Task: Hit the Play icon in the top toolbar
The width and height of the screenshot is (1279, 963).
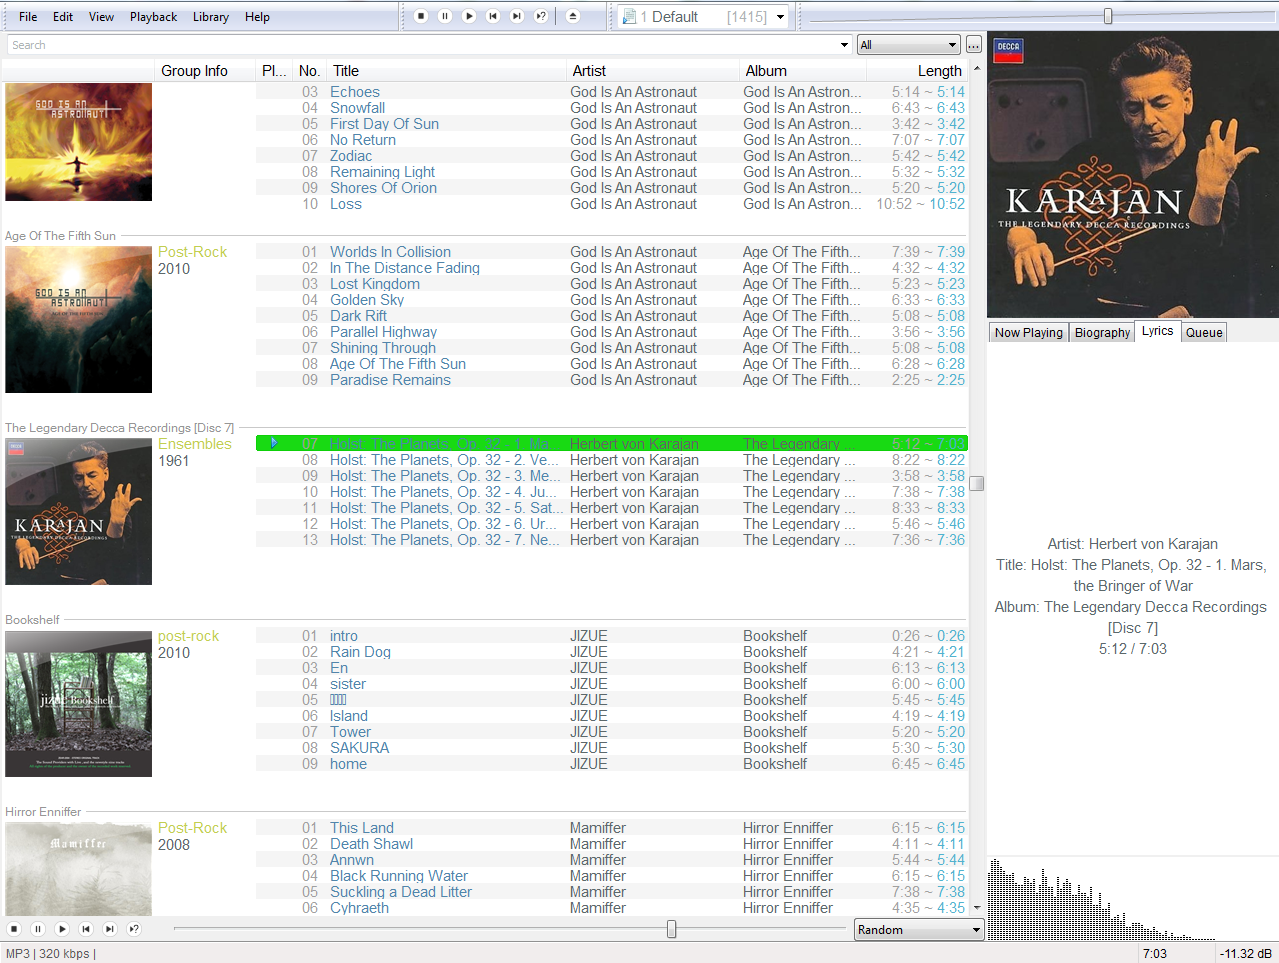Action: point(469,16)
